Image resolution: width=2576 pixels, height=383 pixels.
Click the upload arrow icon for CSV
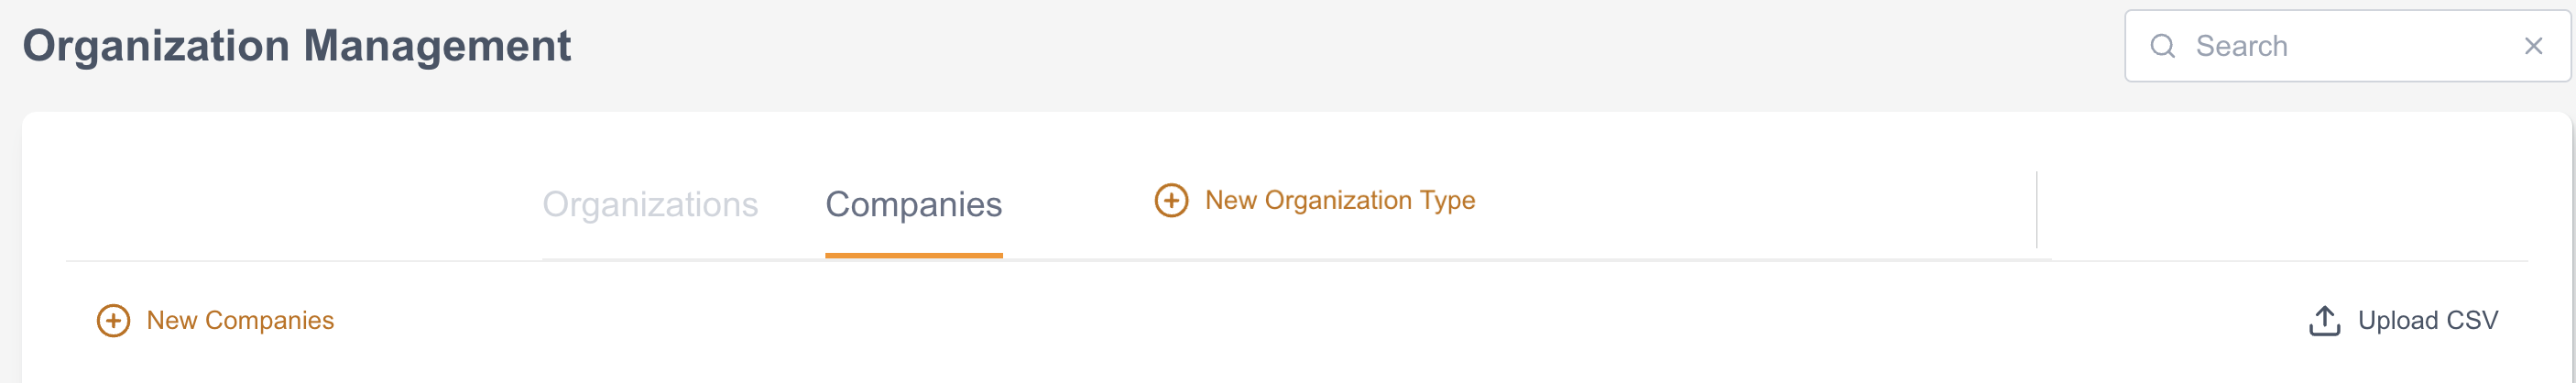[2324, 320]
